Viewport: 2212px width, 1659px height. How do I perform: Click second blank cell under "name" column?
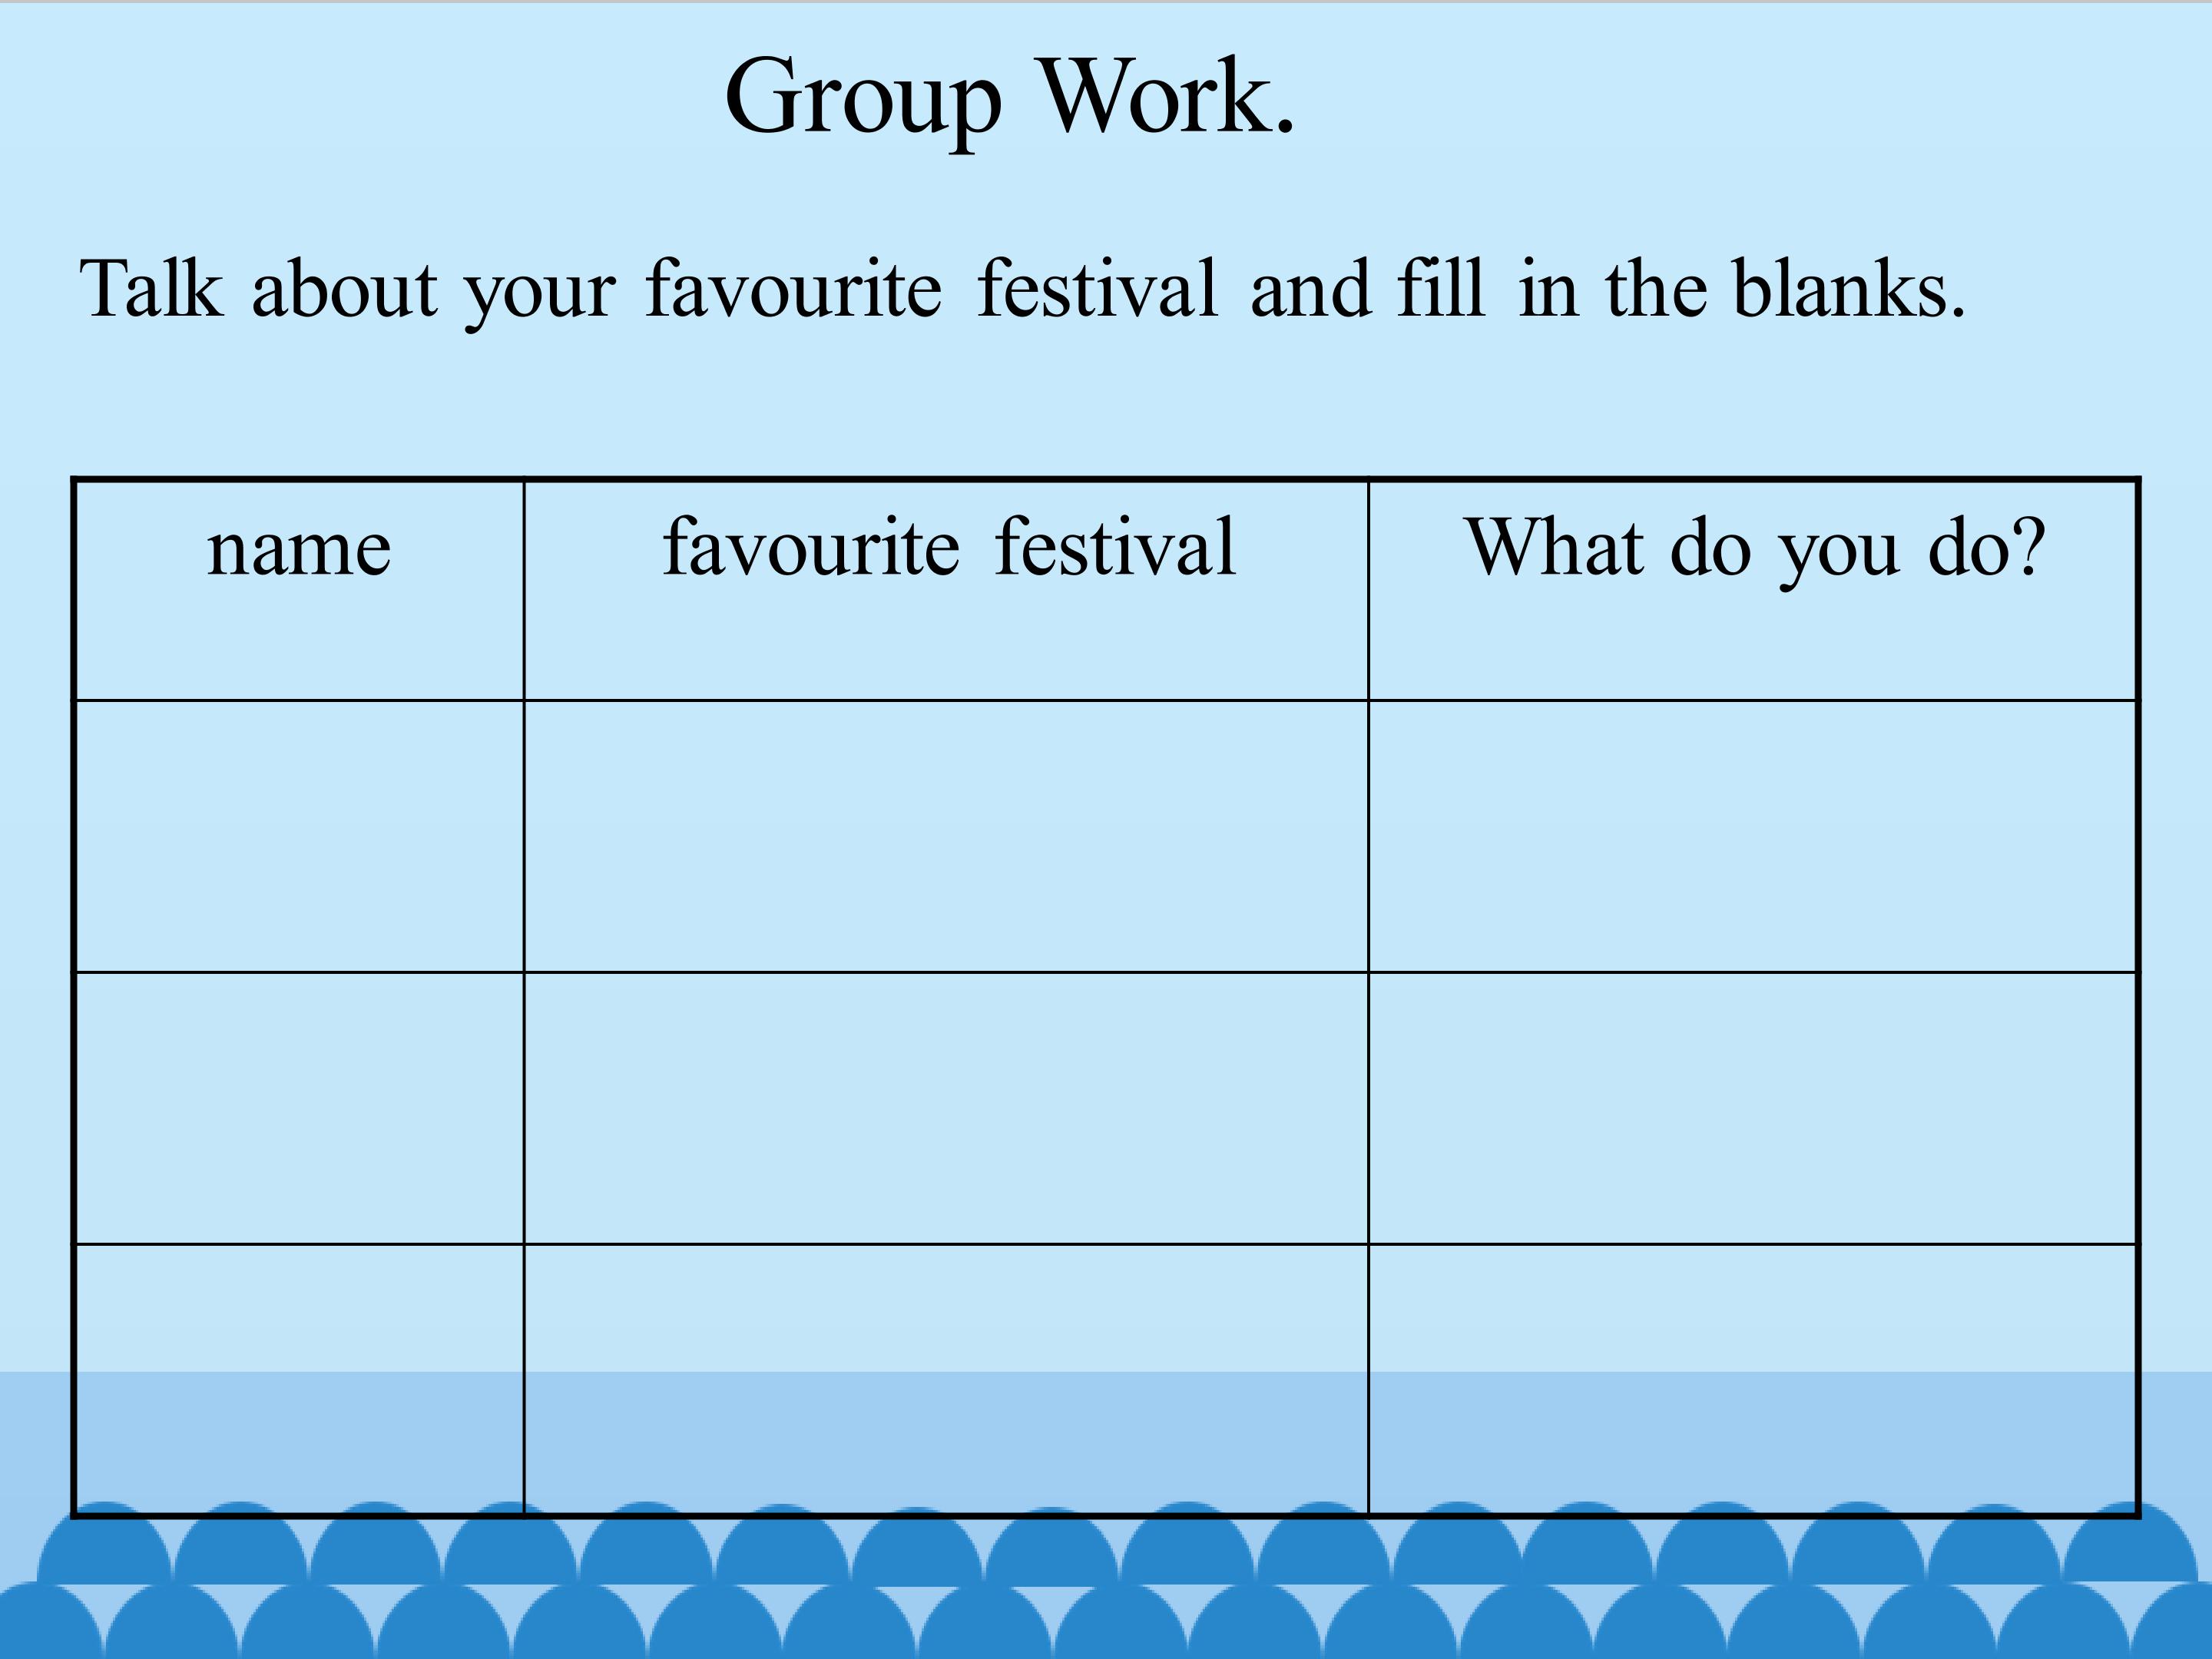point(299,1108)
